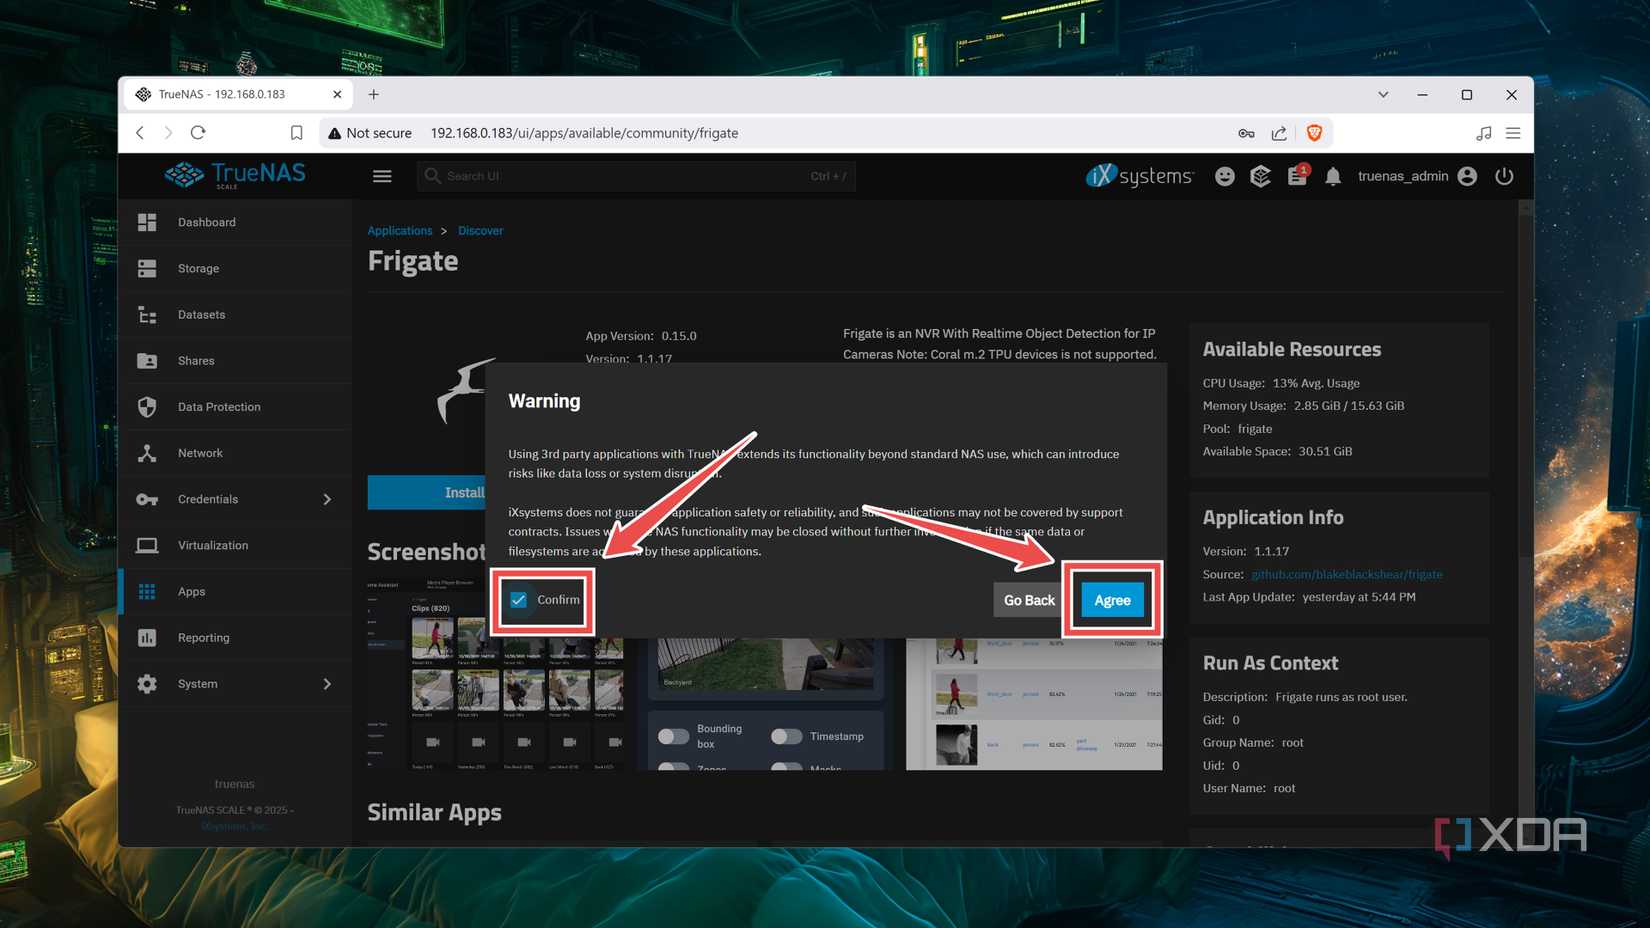Image resolution: width=1650 pixels, height=928 pixels.
Task: Open the Dashboard sidebar item
Action: click(x=235, y=222)
